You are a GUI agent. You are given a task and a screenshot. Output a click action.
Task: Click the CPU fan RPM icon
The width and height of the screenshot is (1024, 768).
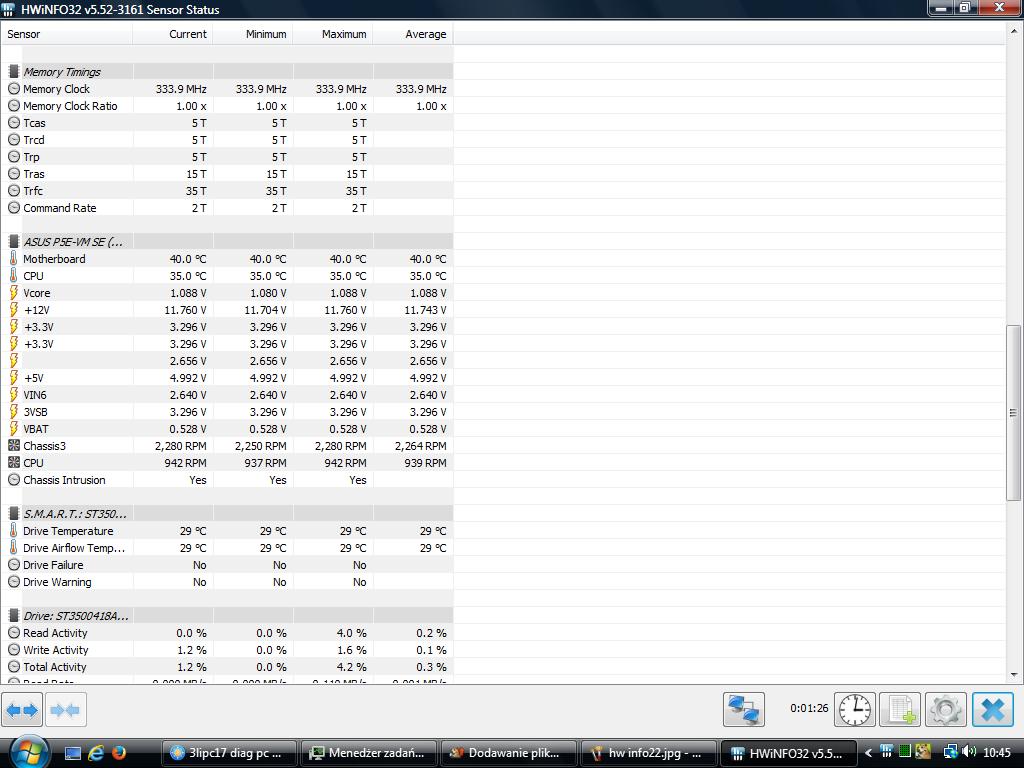14,463
